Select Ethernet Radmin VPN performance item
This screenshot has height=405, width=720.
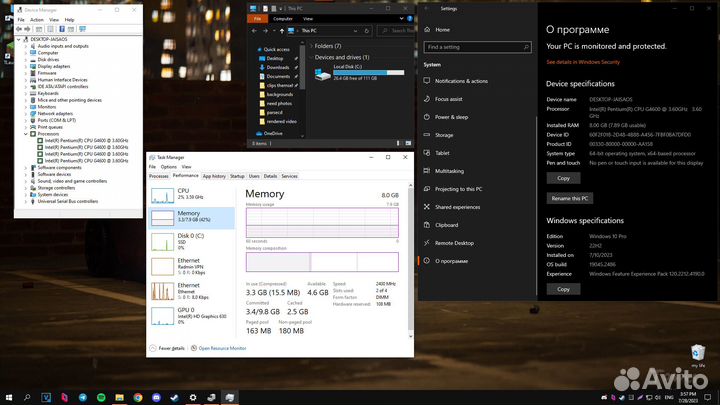point(191,266)
